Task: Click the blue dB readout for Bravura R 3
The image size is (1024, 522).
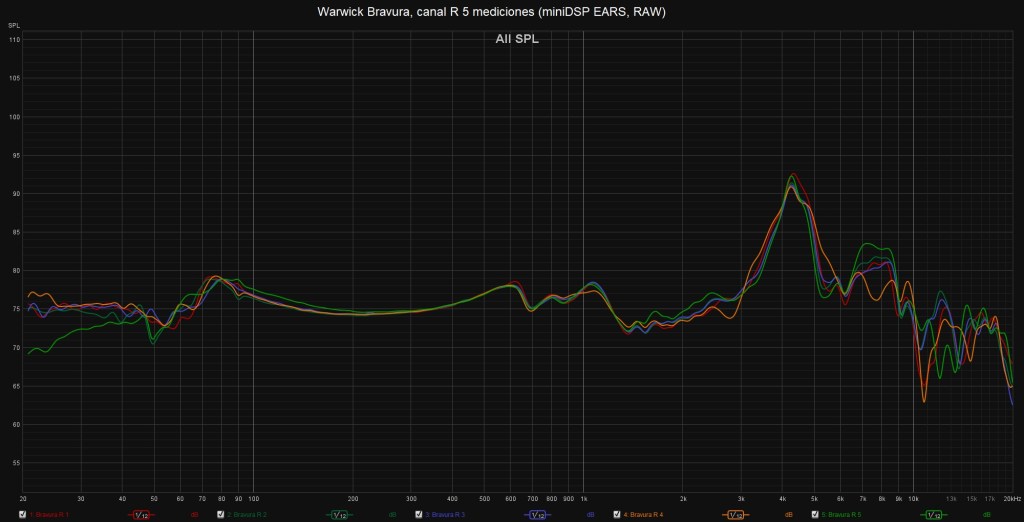Action: coord(591,515)
